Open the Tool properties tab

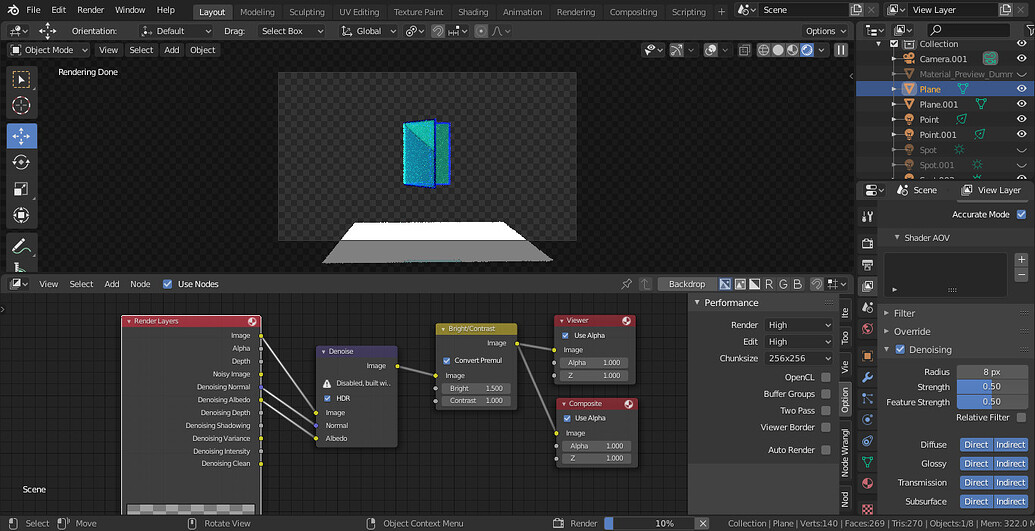click(x=867, y=217)
